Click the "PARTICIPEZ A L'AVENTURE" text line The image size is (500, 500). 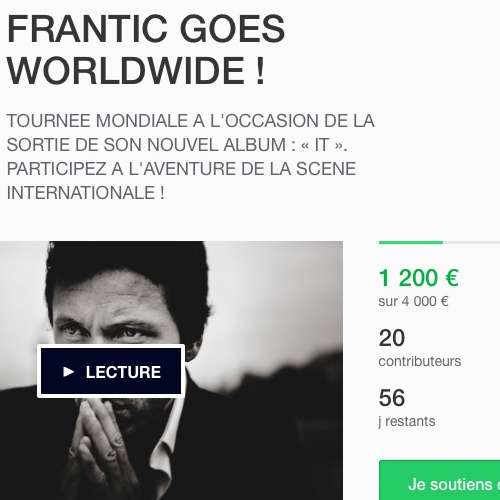[181, 169]
